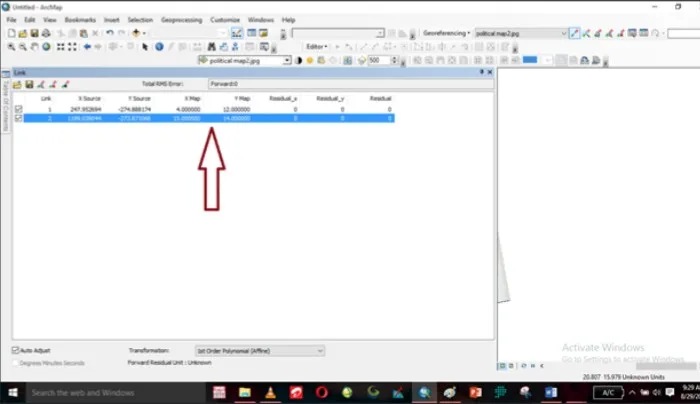
Task: Open Word from the taskbar
Action: click(551, 393)
